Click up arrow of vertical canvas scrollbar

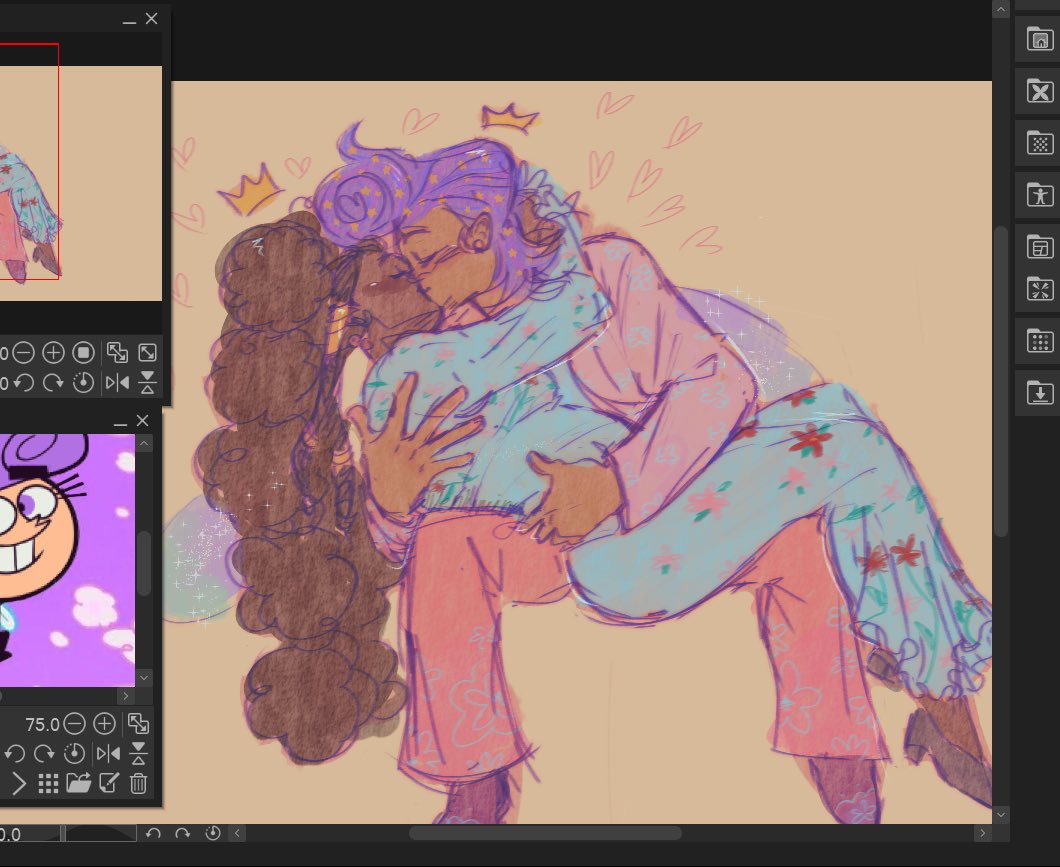click(1001, 9)
